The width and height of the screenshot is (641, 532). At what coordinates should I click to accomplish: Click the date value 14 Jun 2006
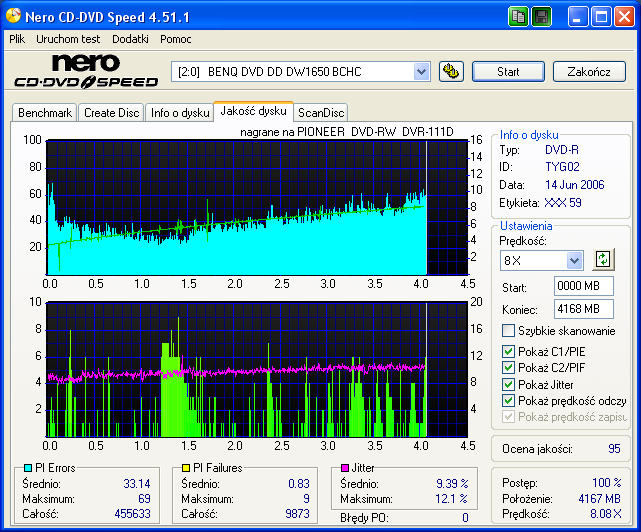click(x=574, y=185)
